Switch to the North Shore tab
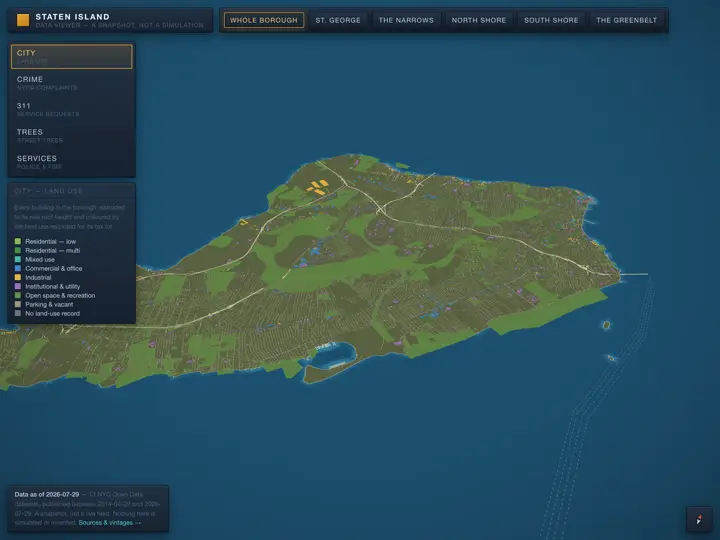The height and width of the screenshot is (540, 720). click(x=478, y=20)
